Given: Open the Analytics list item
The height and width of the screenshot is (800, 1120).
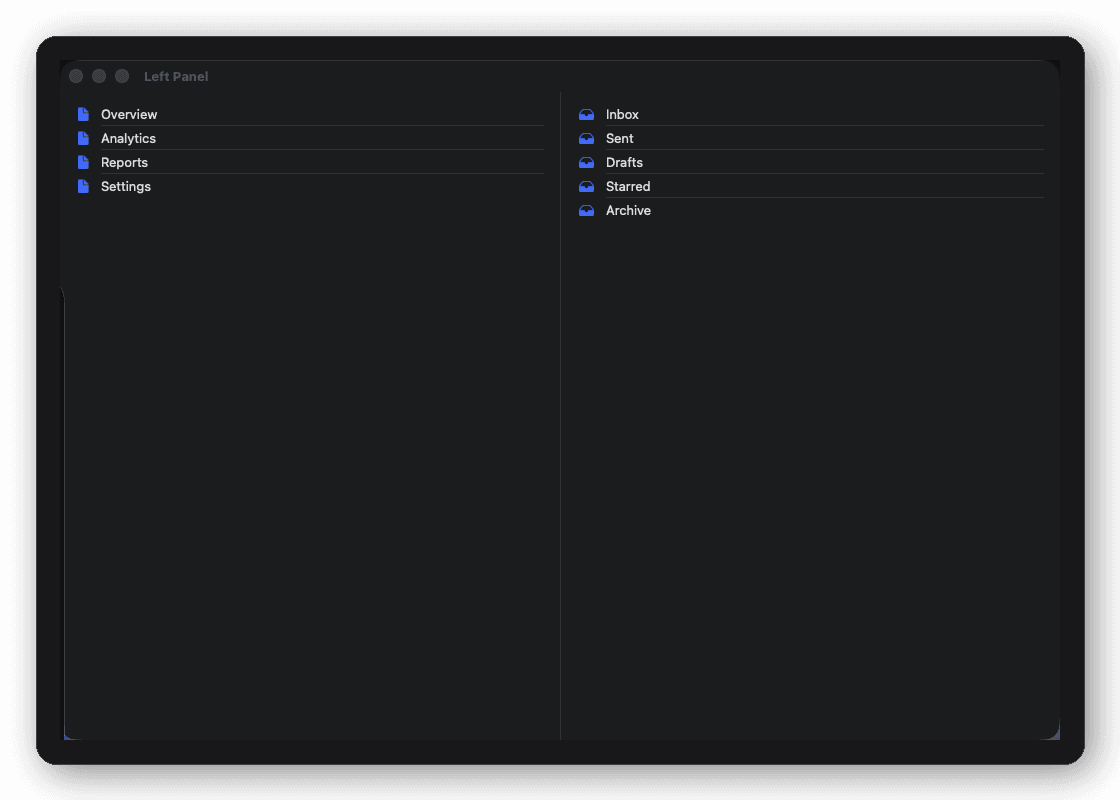Looking at the screenshot, I should (310, 139).
